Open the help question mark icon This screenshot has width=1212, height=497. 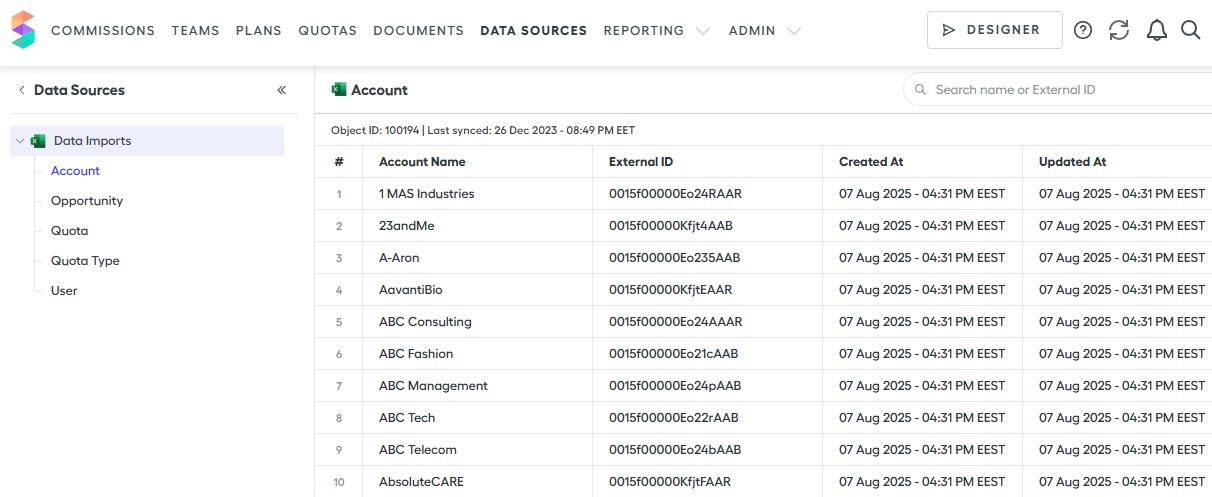(1083, 30)
